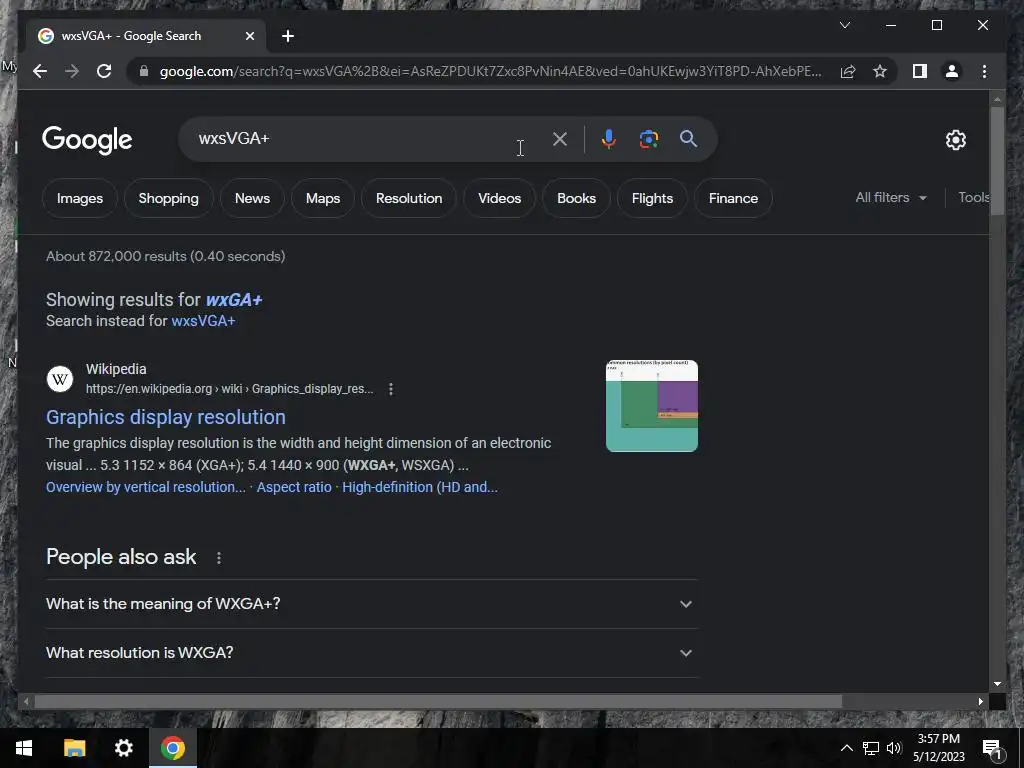
Task: Click the horizontal scrollbar thumb
Action: 438,701
